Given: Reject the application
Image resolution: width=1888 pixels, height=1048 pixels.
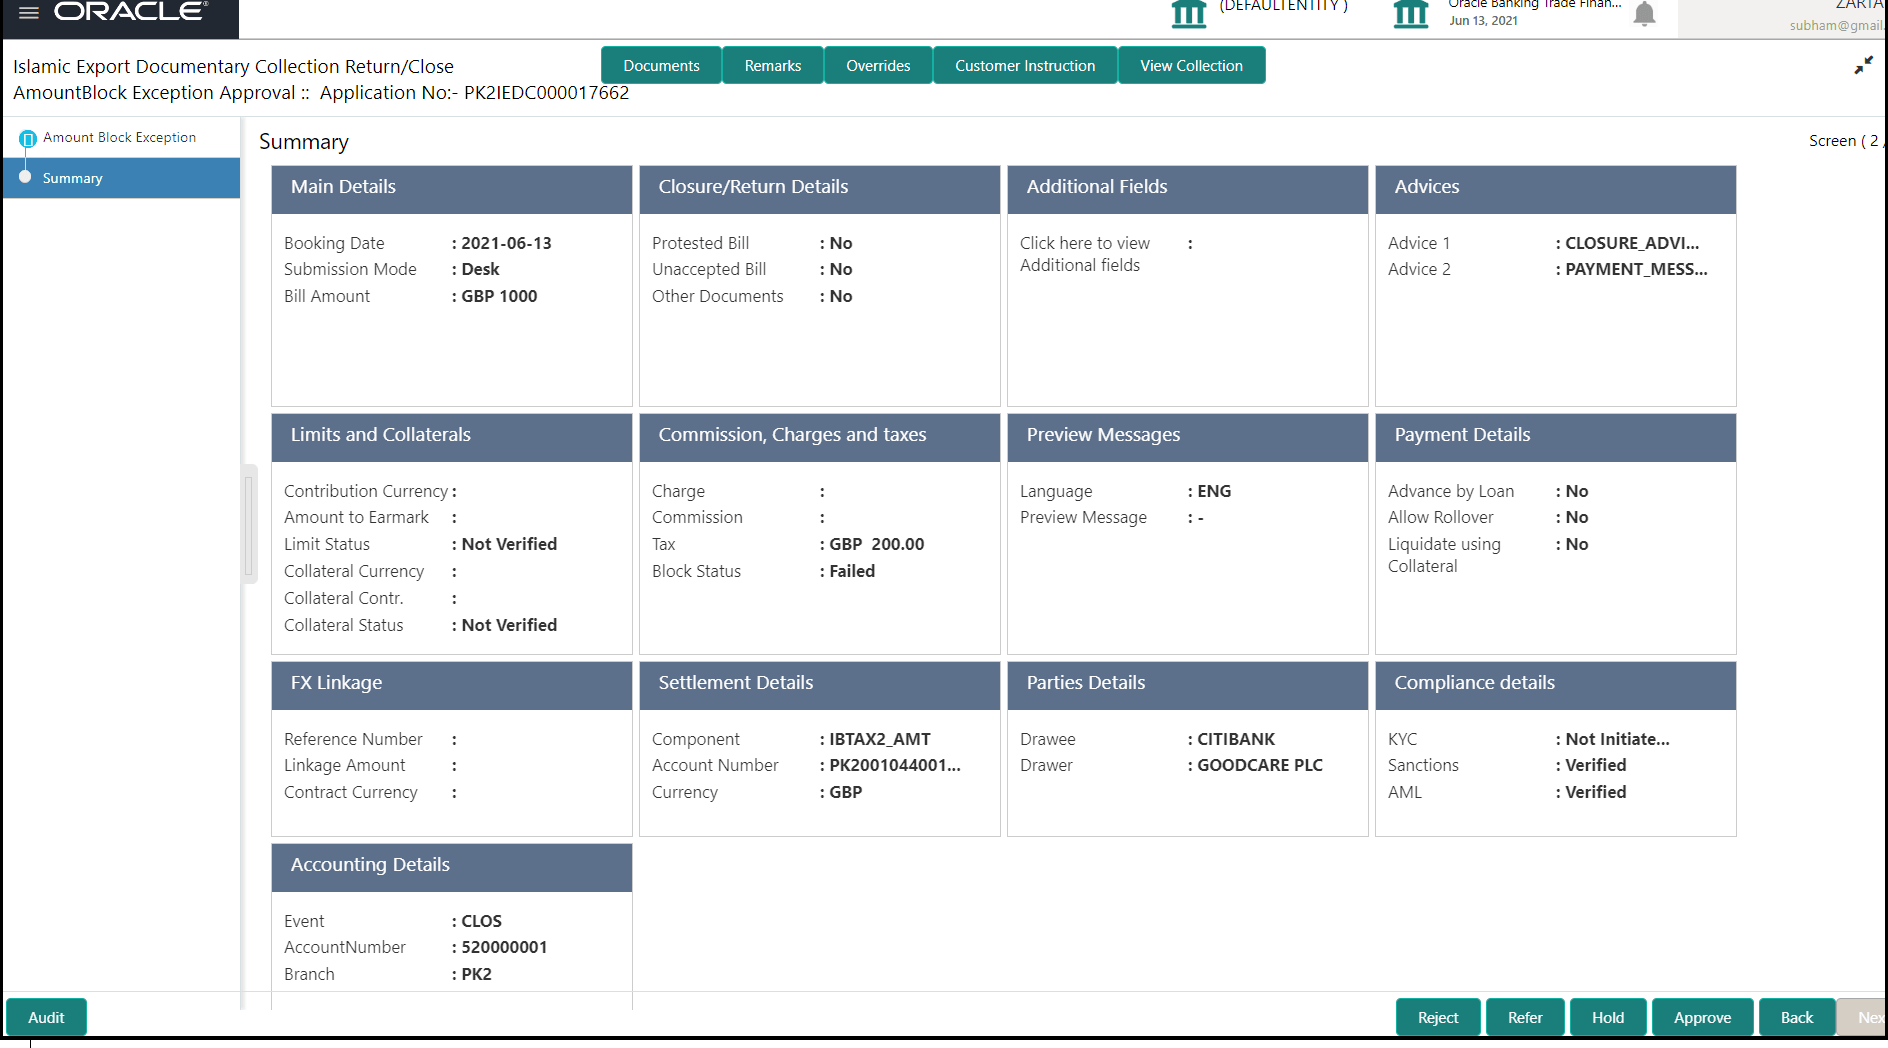Looking at the screenshot, I should pyautogui.click(x=1438, y=1017).
